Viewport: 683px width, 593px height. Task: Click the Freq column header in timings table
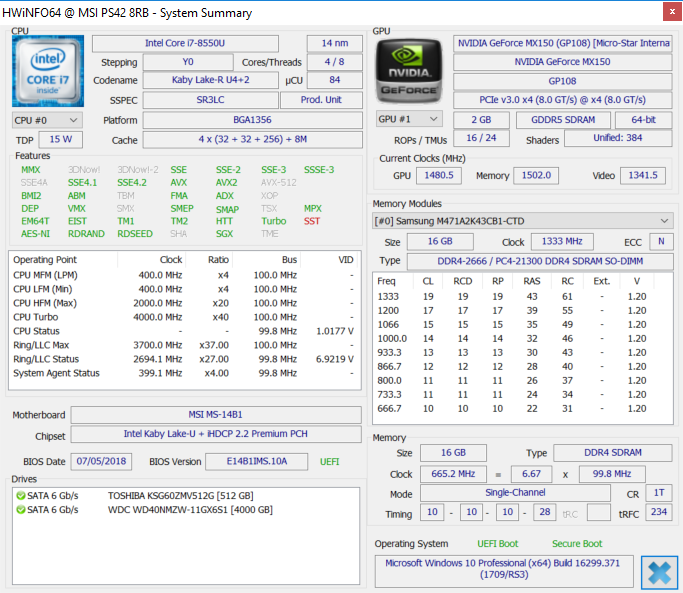pos(392,281)
